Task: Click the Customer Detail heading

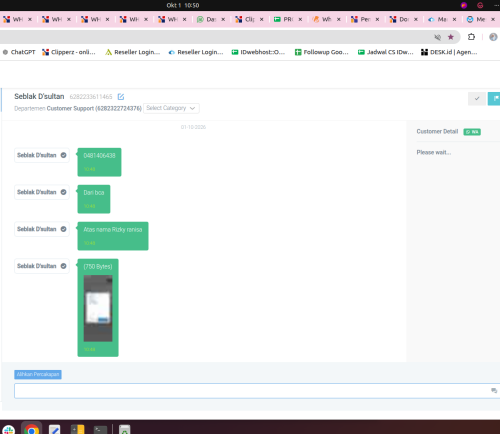Action: coord(437,131)
